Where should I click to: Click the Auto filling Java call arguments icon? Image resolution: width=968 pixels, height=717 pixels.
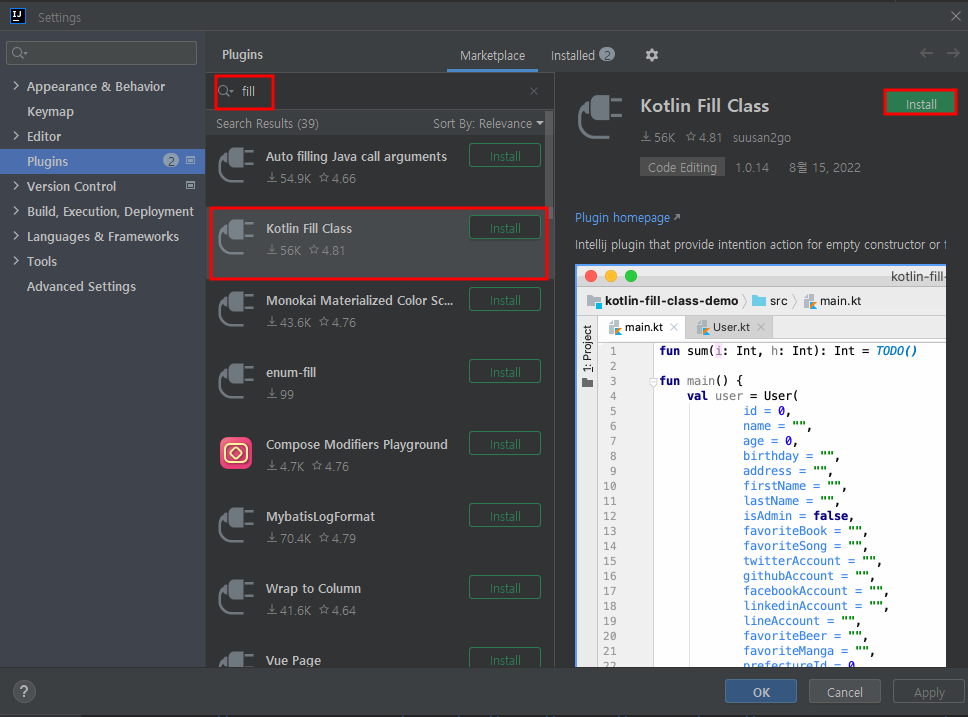[236, 166]
